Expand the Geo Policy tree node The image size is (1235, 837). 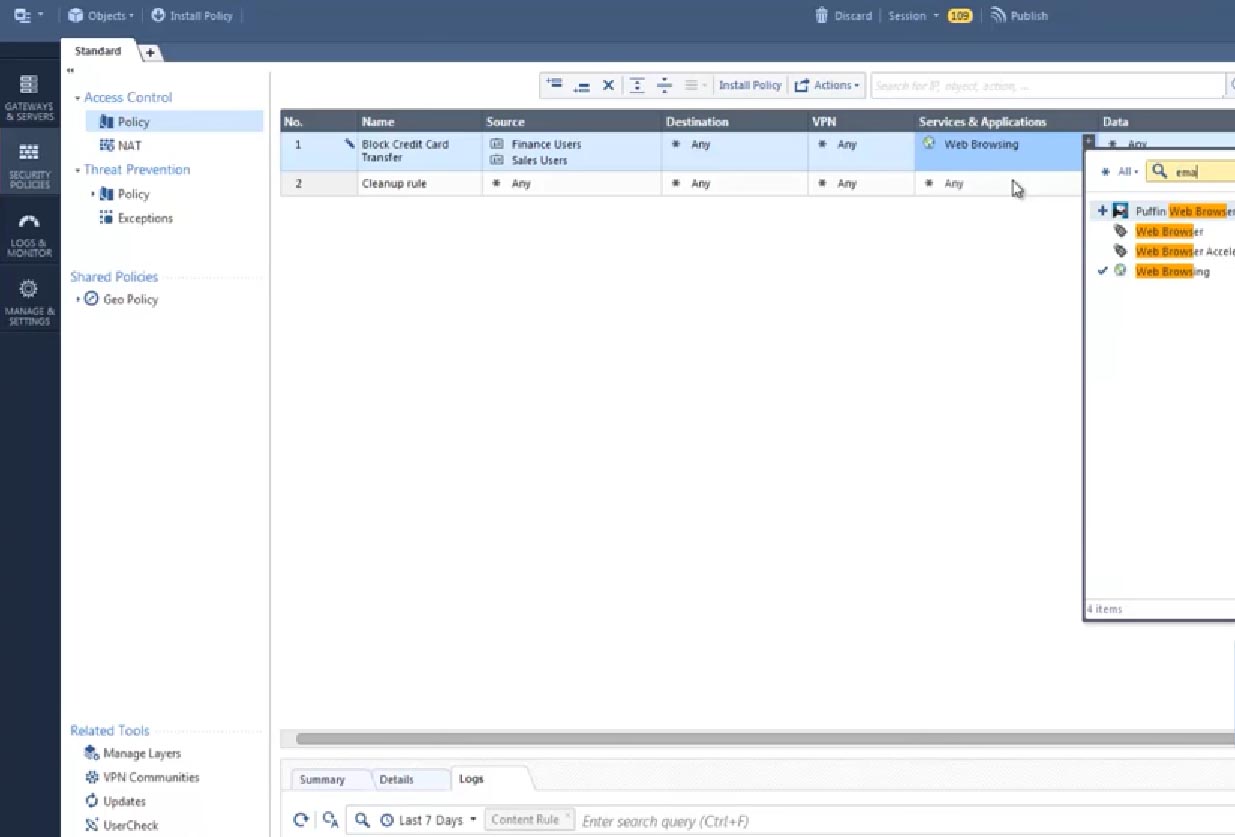[x=78, y=300]
